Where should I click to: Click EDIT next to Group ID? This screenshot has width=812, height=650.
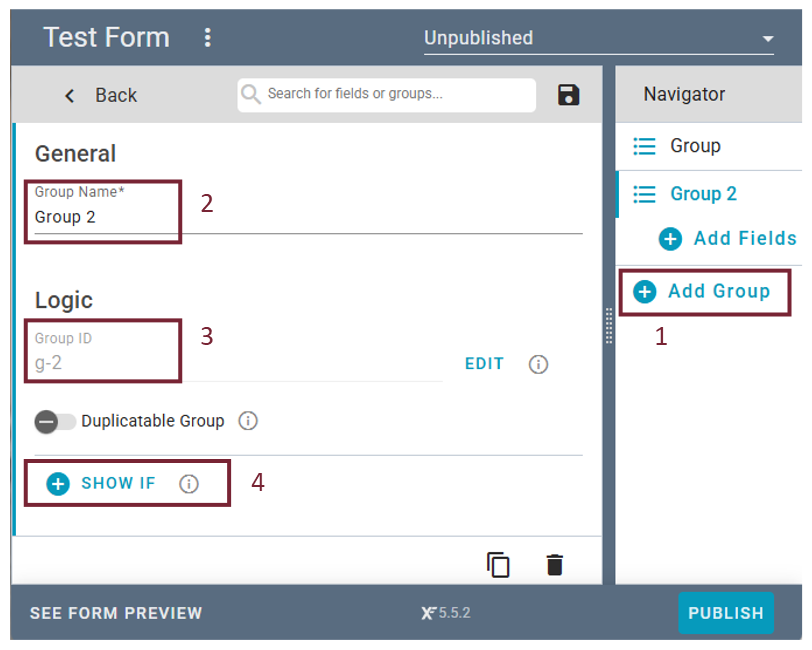[x=484, y=364]
